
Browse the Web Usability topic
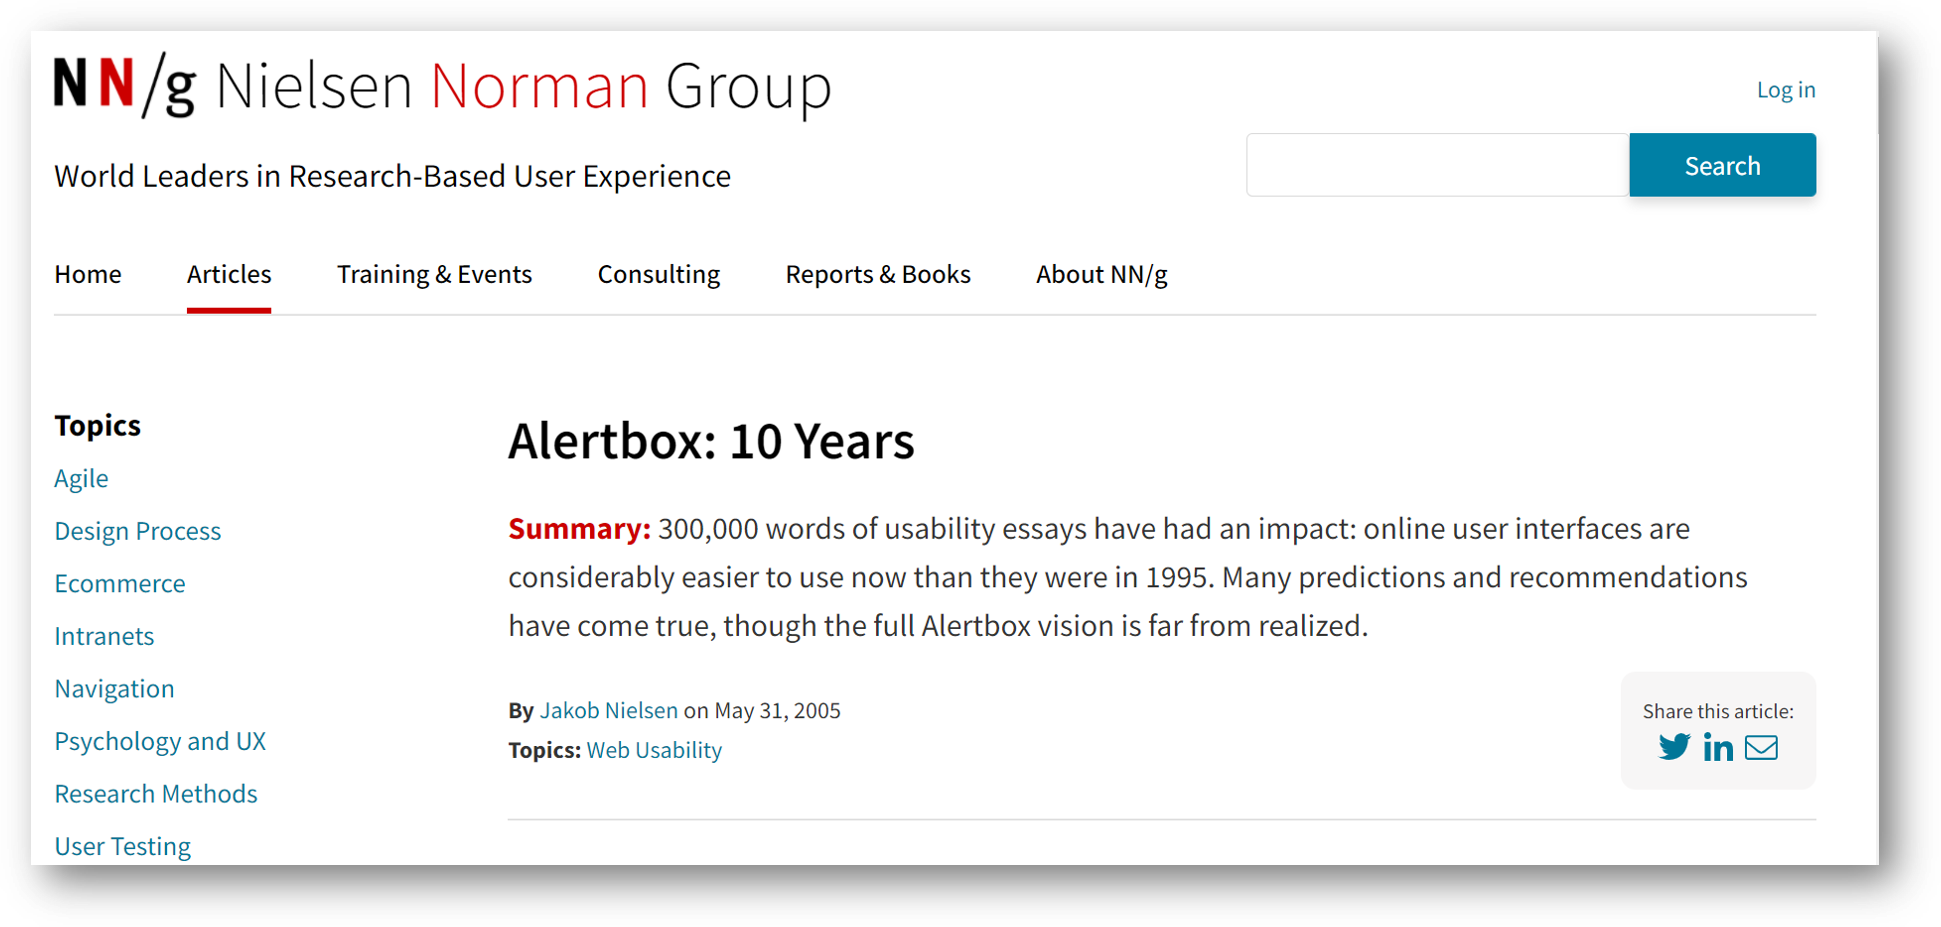654,749
